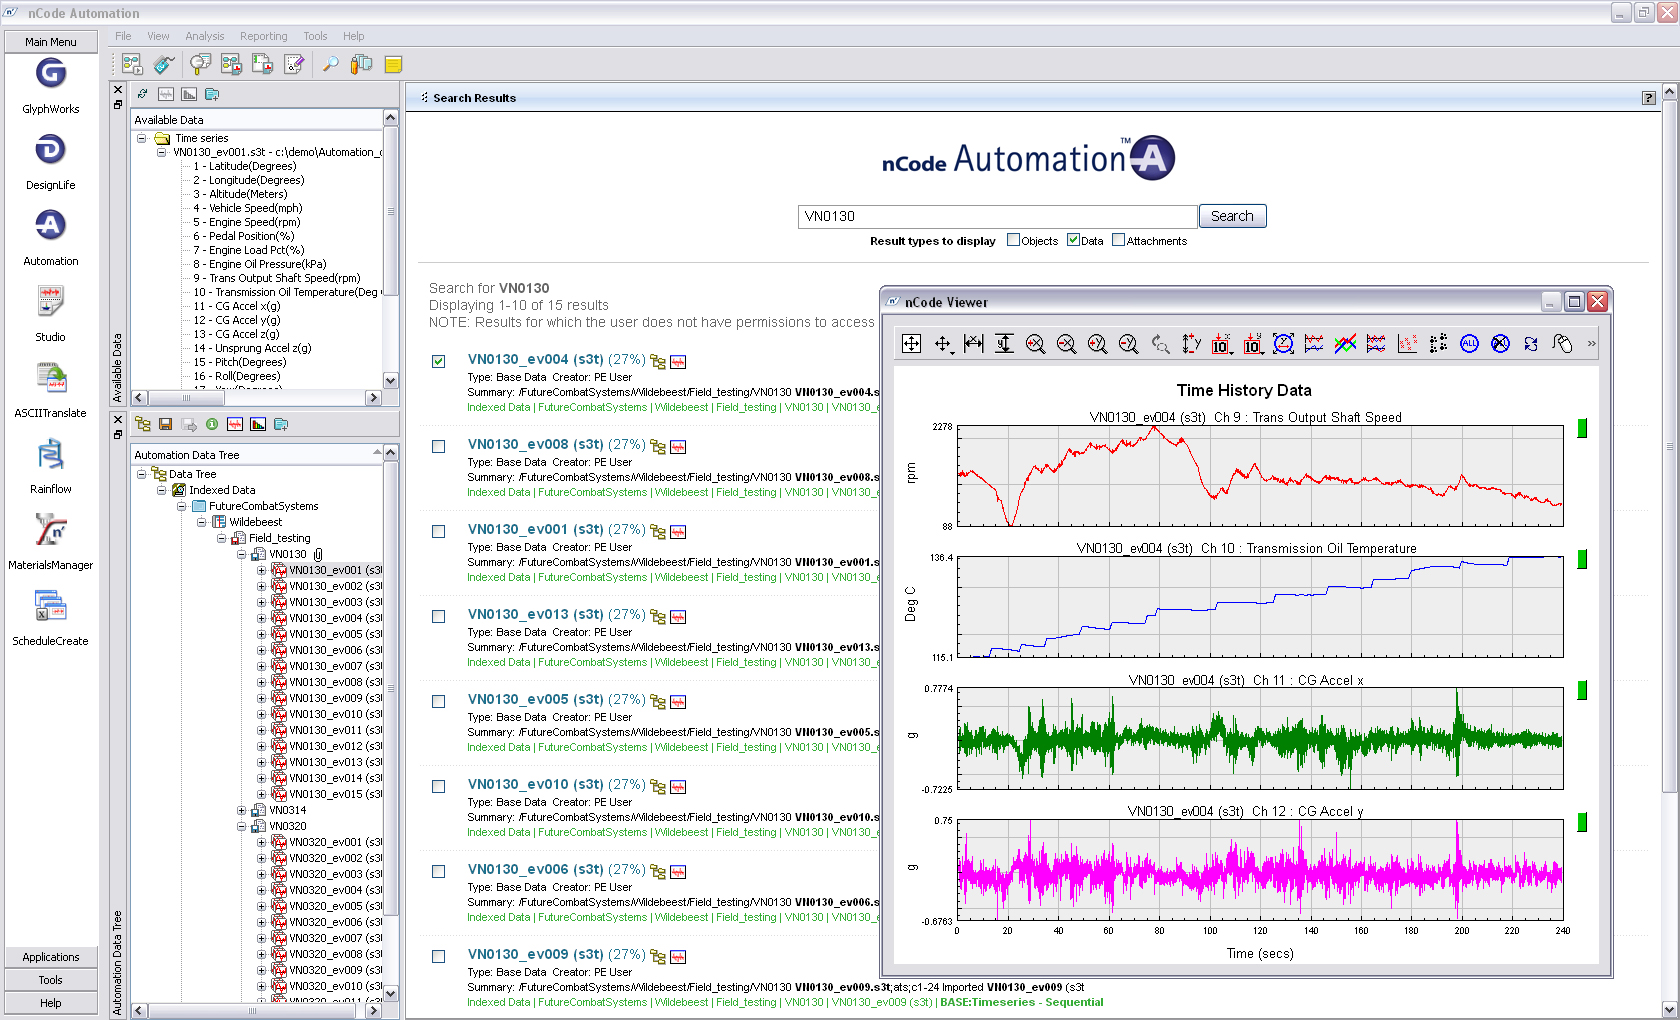Image resolution: width=1680 pixels, height=1020 pixels.
Task: Click the full-extents icon in nCode Viewer
Action: (x=911, y=344)
